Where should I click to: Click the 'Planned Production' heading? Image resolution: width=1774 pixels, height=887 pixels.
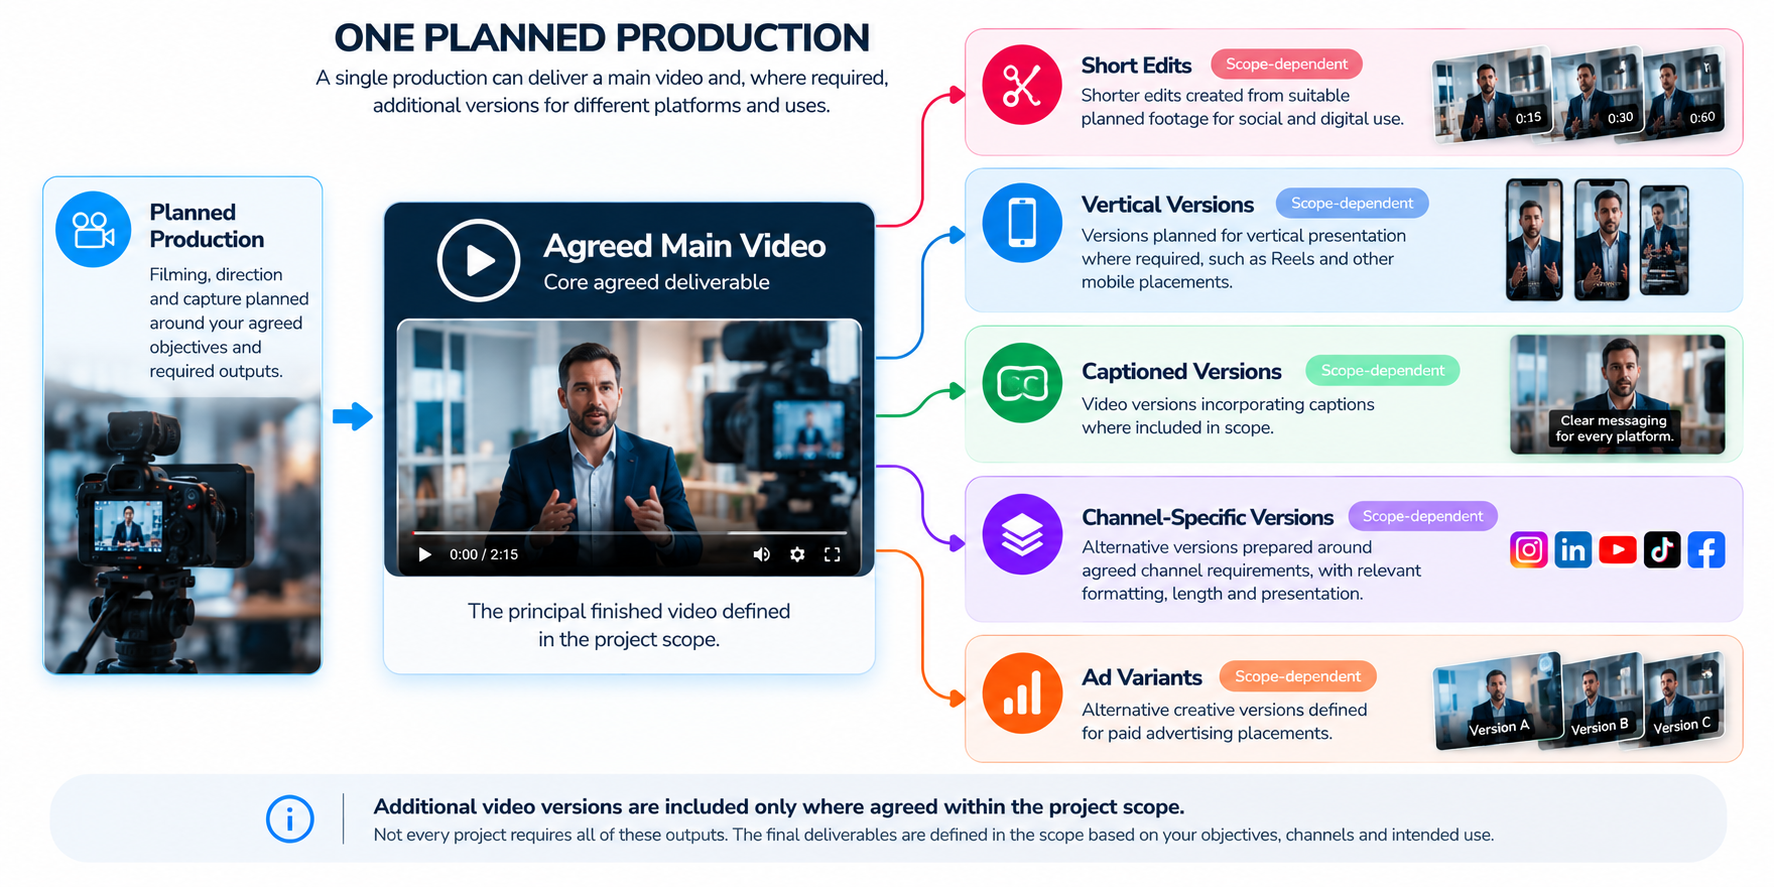(x=207, y=226)
